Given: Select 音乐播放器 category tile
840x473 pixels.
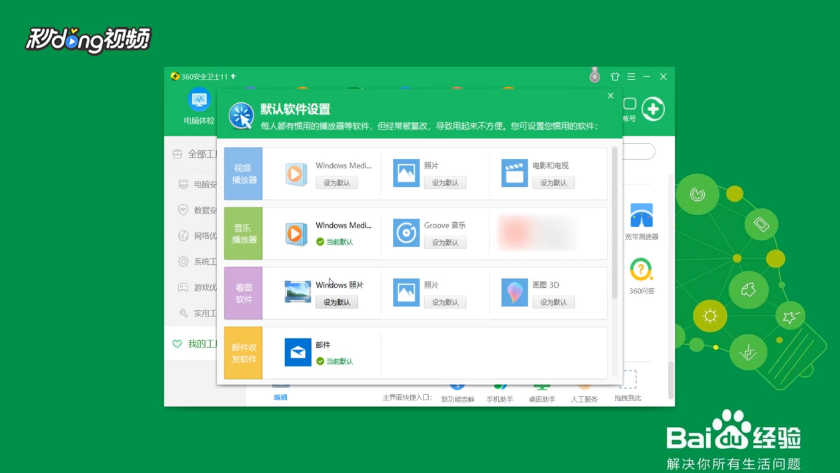Looking at the screenshot, I should click(244, 234).
